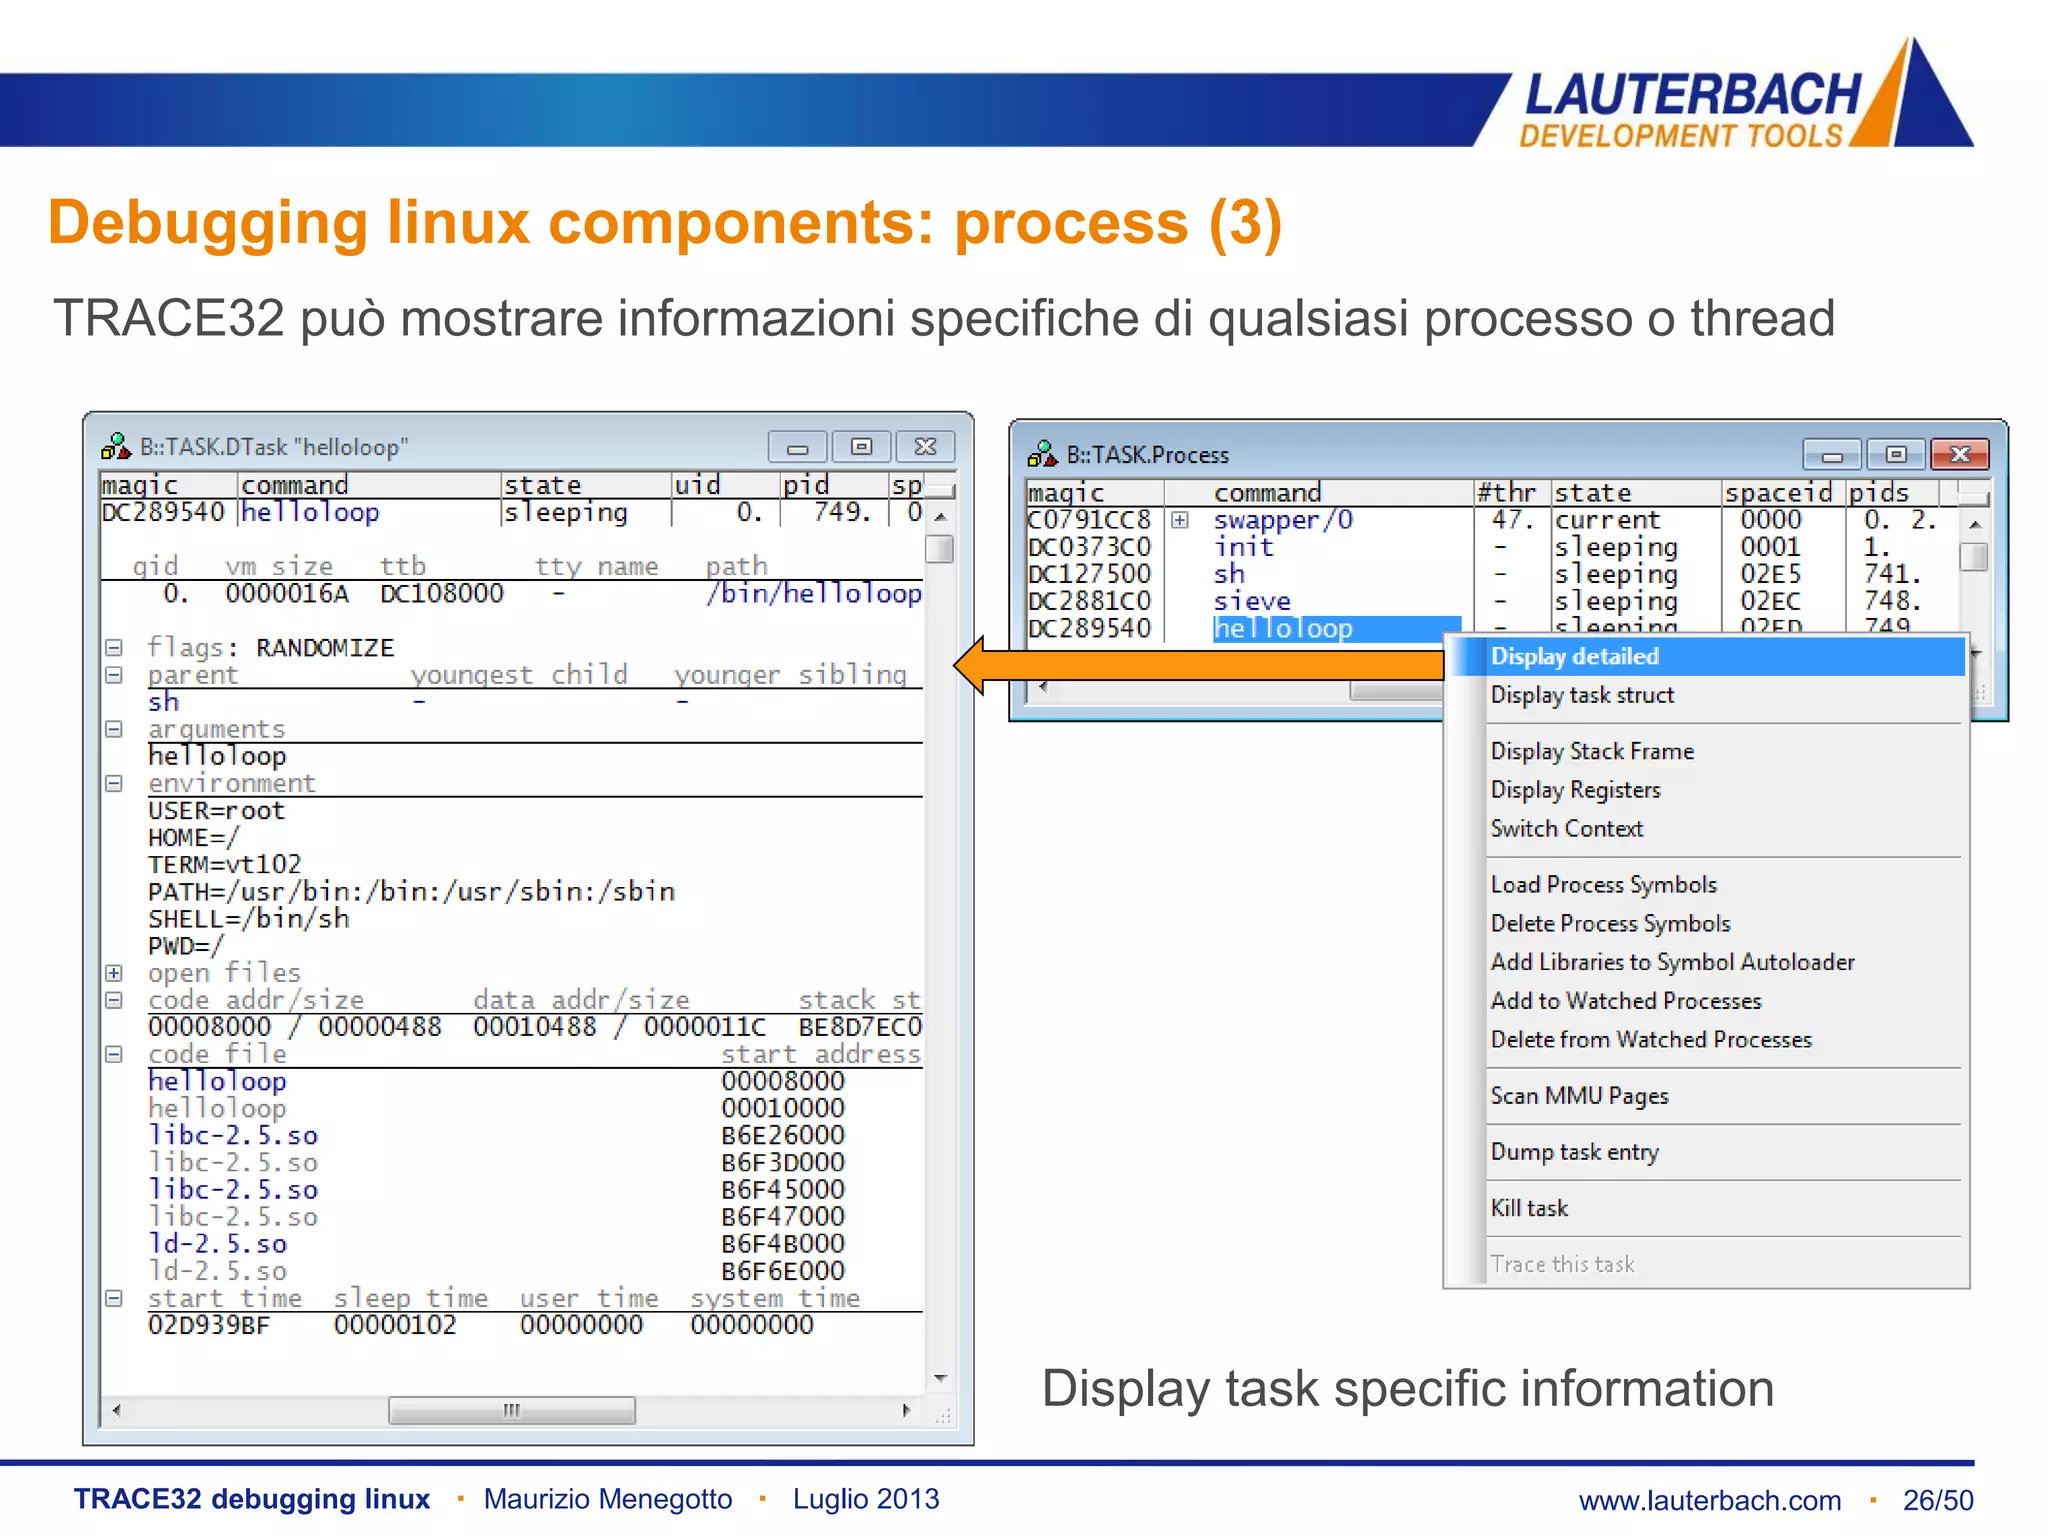Screen dimensions: 2048x1536
Task: Select Add to Watched Processes
Action: pos(1626,1001)
